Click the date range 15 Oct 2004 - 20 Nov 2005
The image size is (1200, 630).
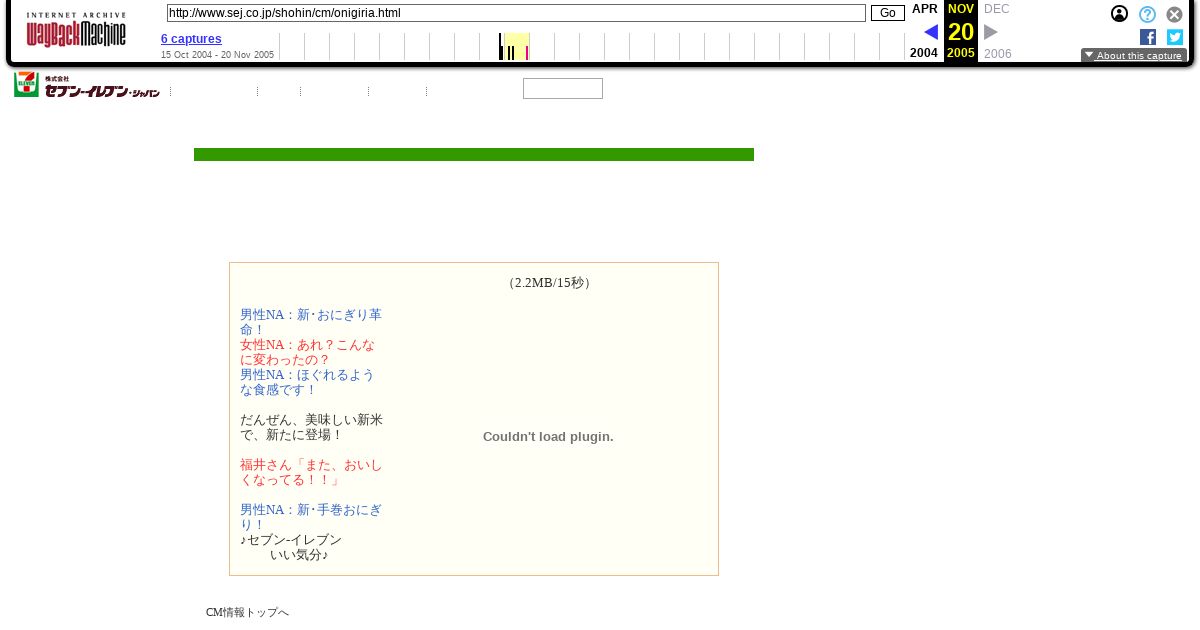click(217, 55)
